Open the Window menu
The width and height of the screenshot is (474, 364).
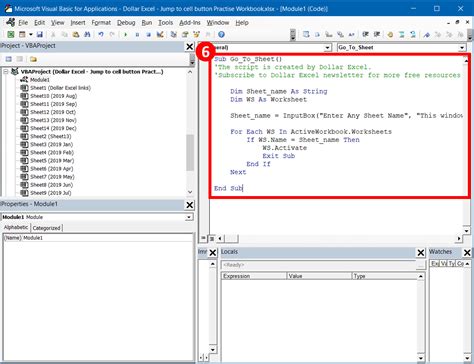[218, 23]
